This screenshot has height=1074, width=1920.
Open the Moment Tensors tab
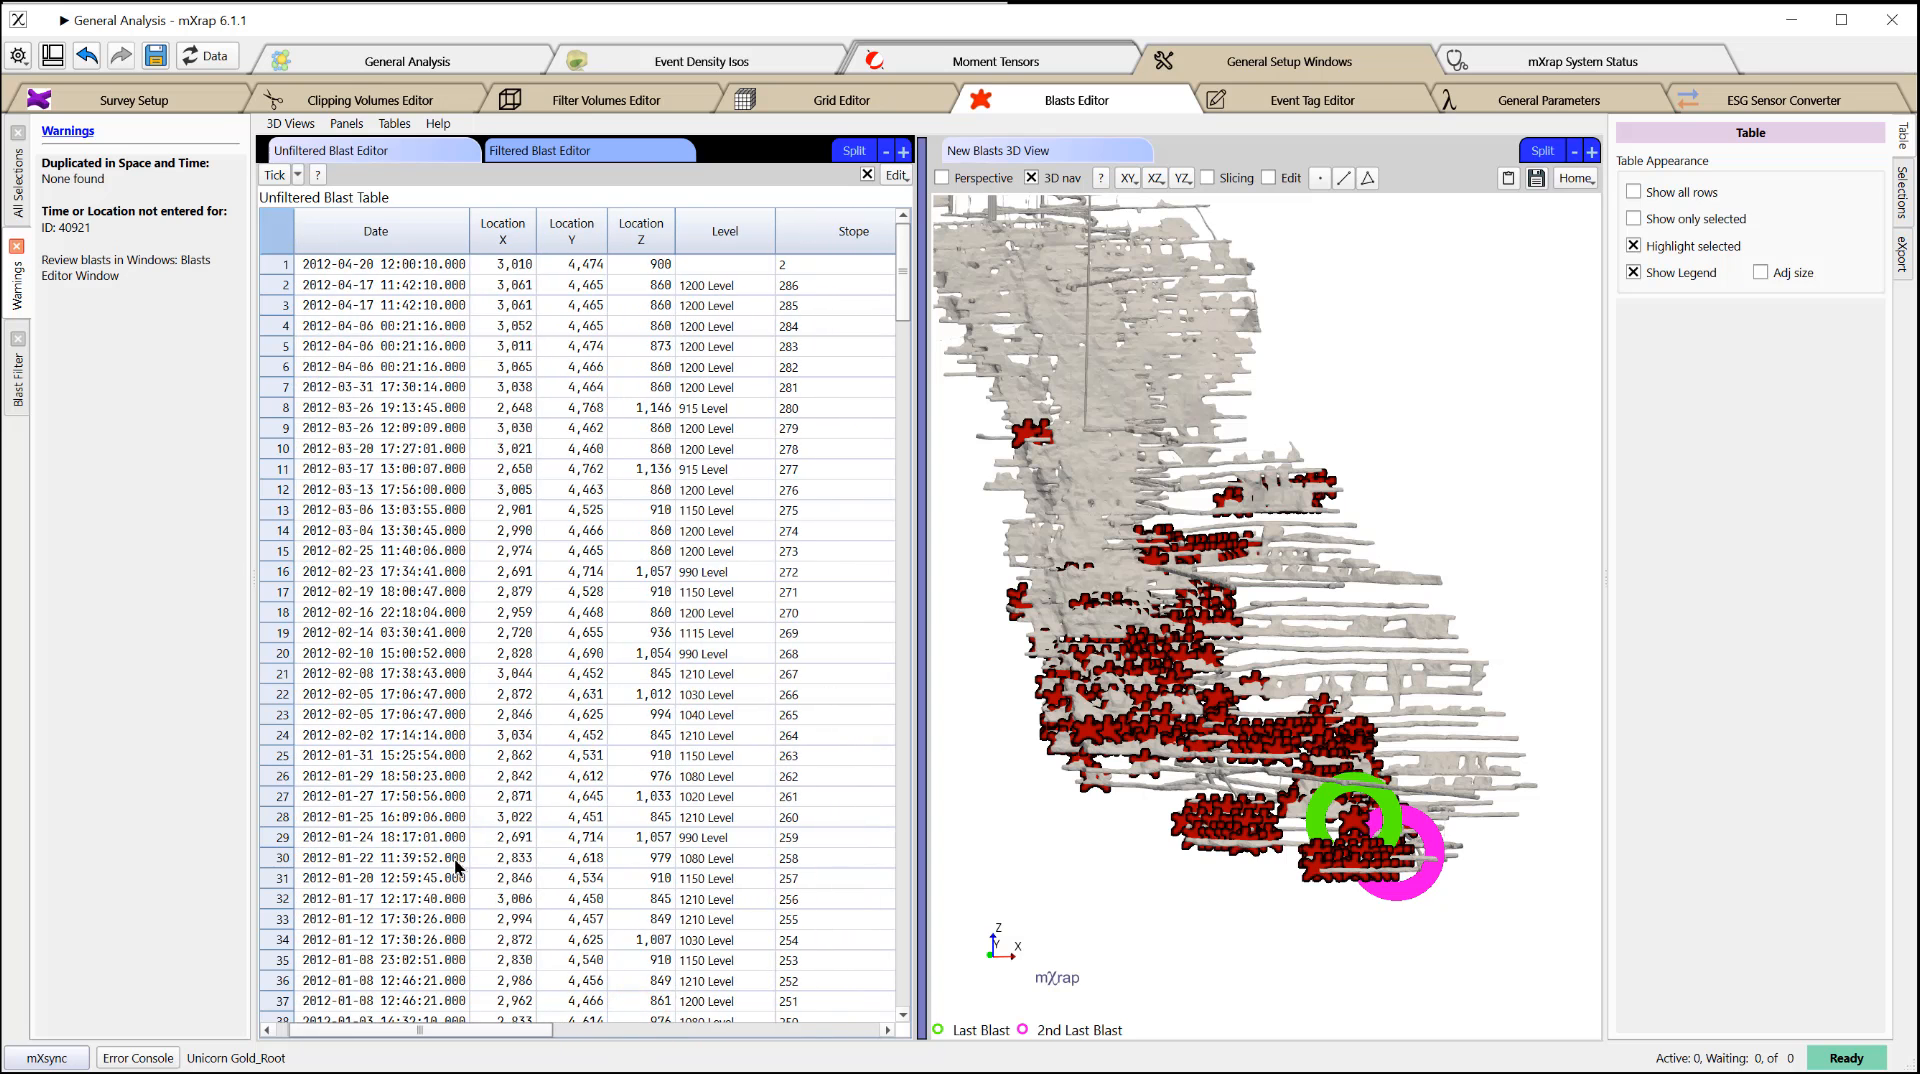click(x=995, y=61)
